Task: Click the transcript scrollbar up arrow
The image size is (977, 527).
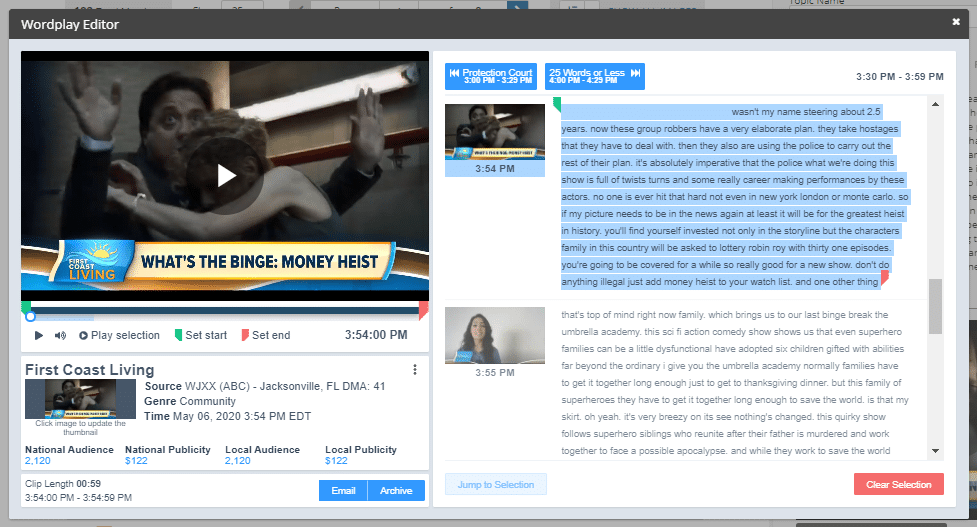Action: [935, 104]
